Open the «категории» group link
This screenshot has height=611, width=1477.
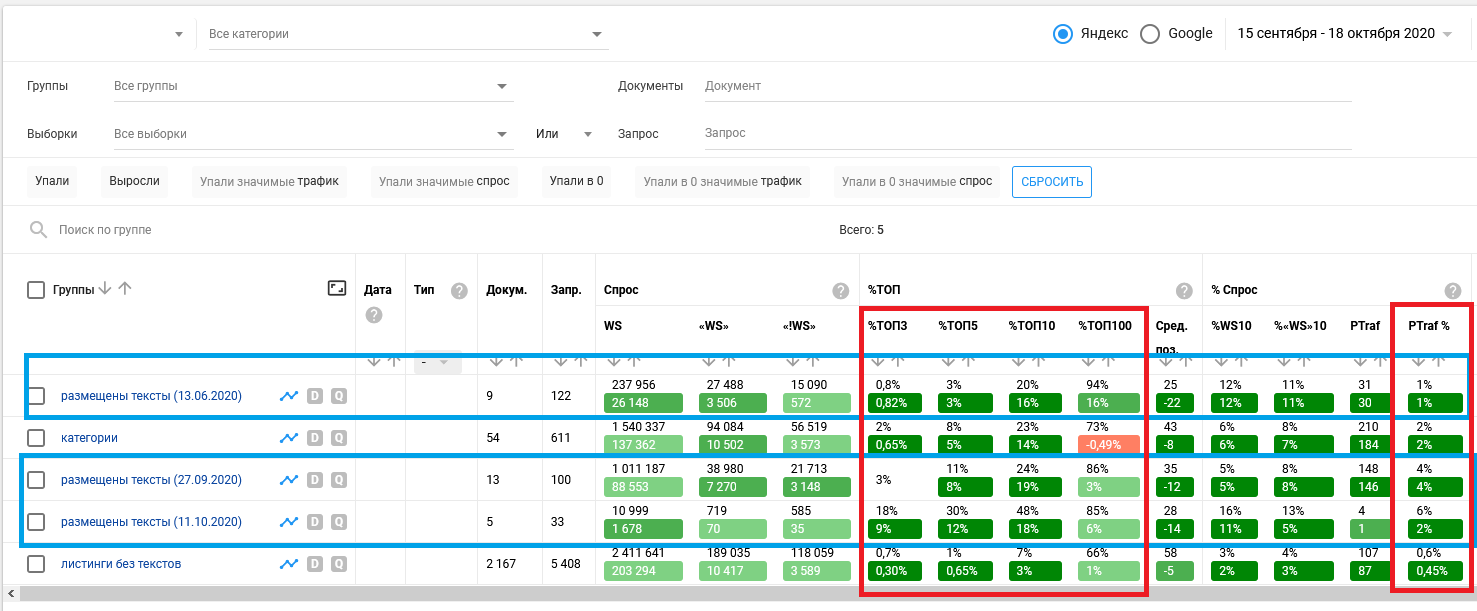89,438
